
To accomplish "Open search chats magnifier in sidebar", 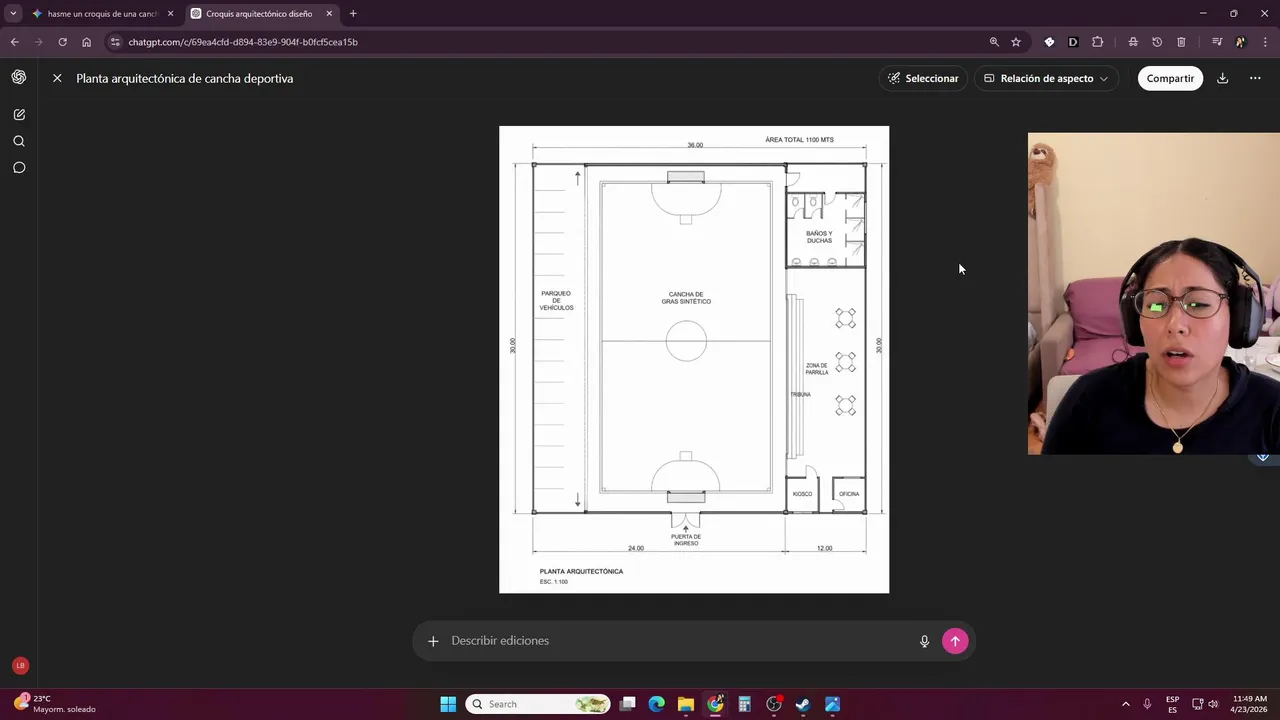I will click(x=19, y=141).
